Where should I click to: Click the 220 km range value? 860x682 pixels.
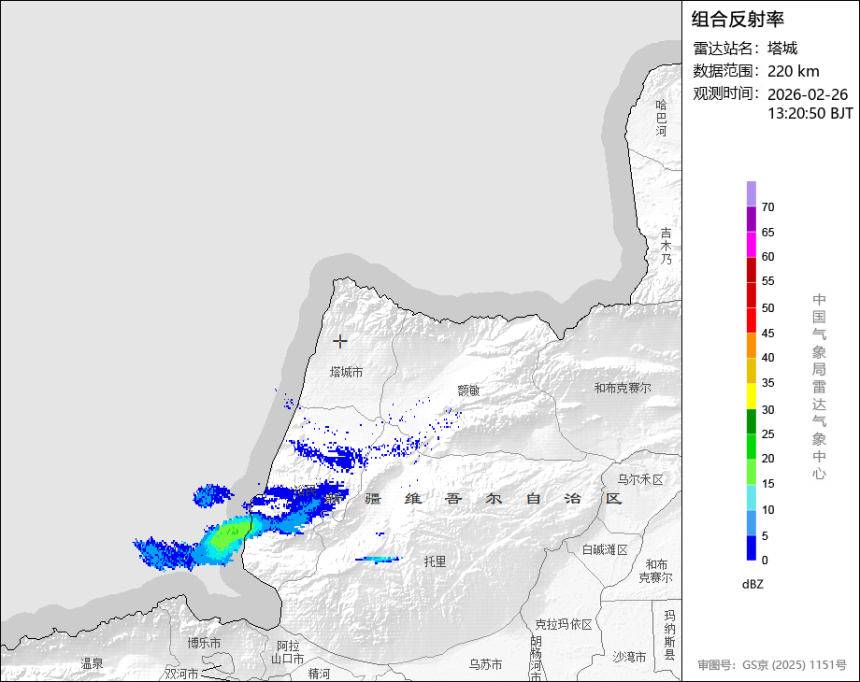point(793,71)
